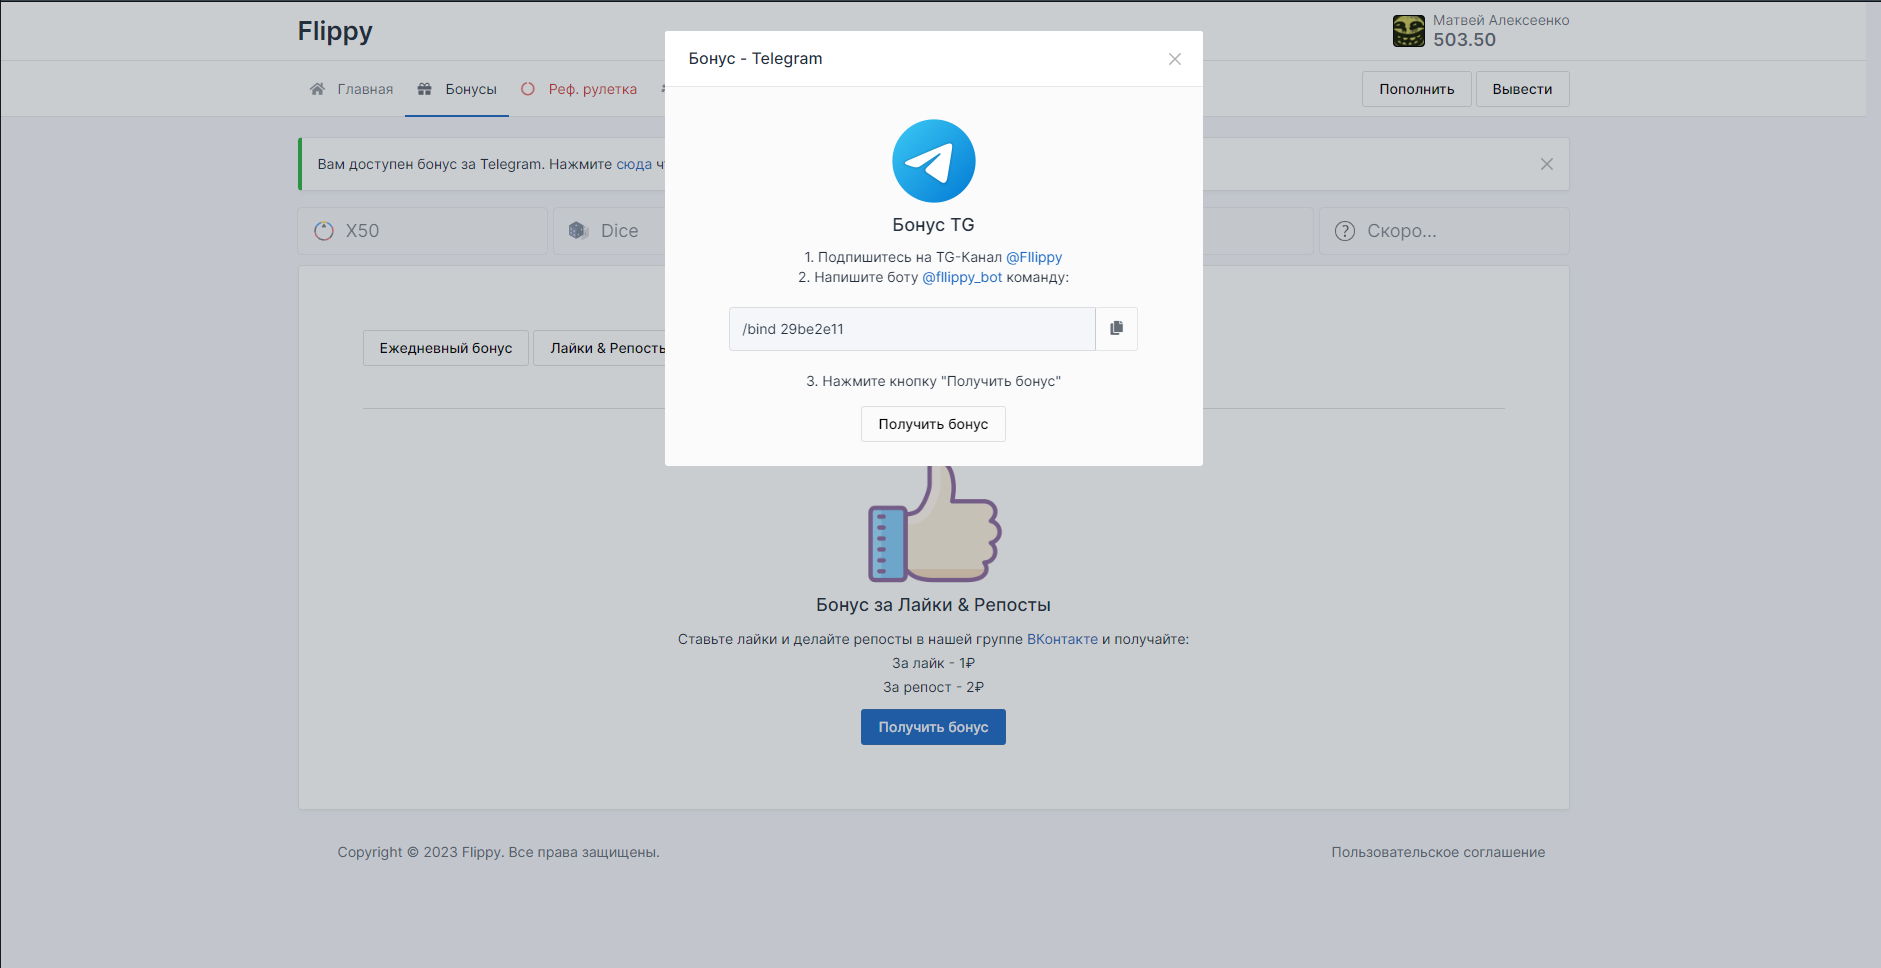Click the question mark icon near Скоро
The width and height of the screenshot is (1881, 968).
tap(1345, 231)
